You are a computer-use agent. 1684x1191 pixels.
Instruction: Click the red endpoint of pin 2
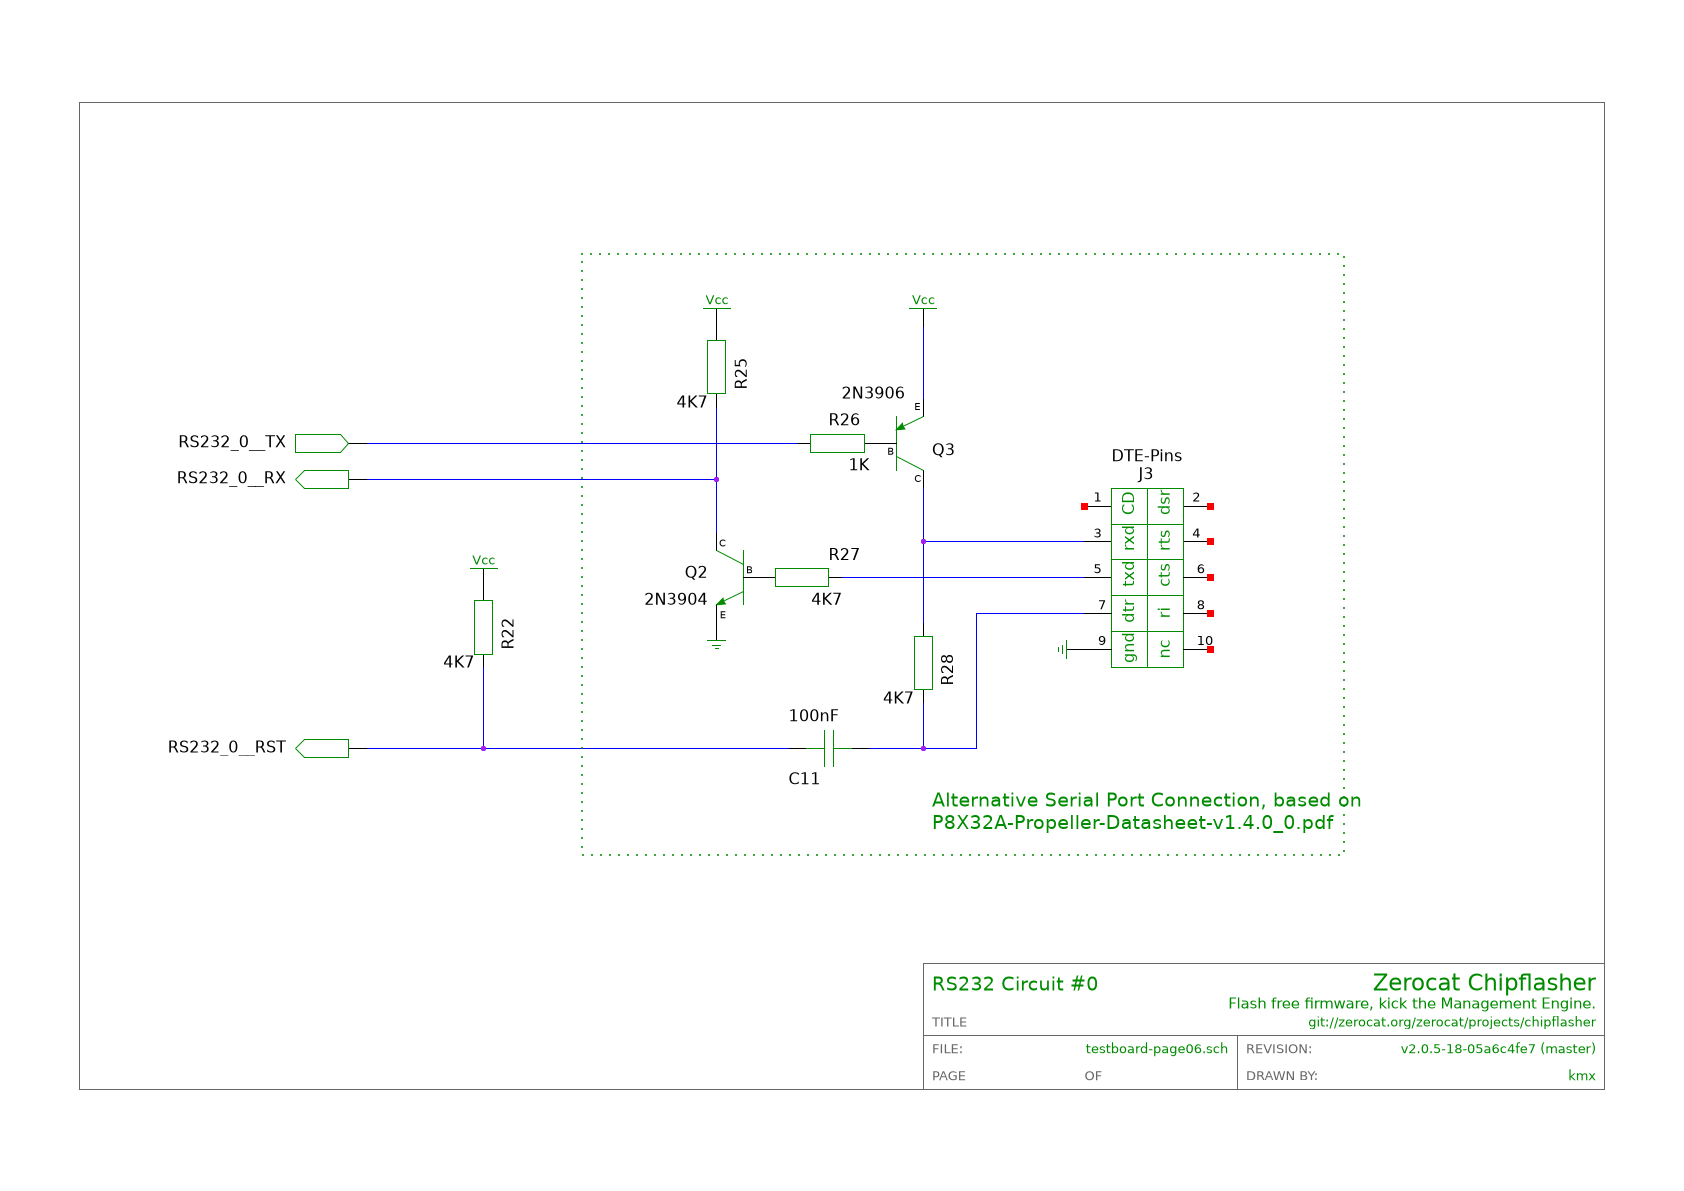pos(1210,506)
